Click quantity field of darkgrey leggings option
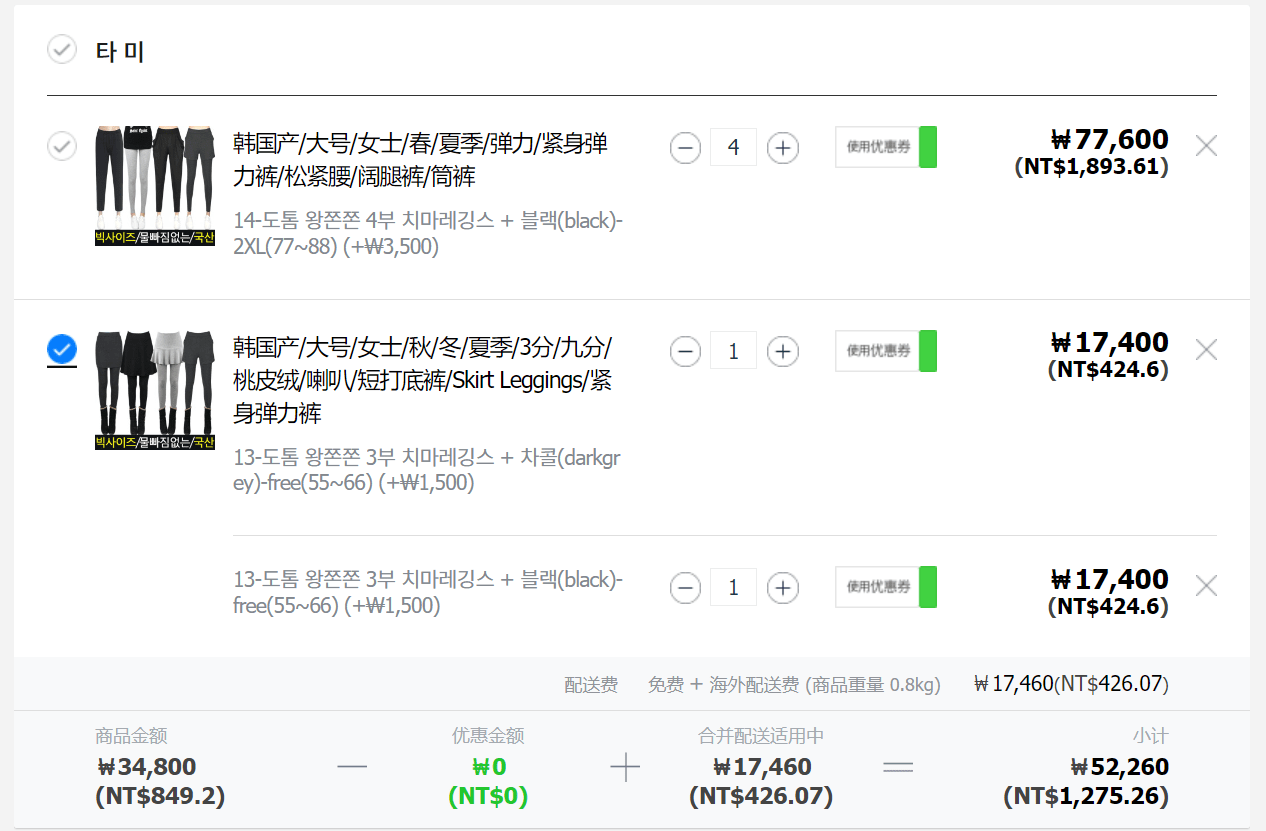The image size is (1266, 831). coord(733,351)
